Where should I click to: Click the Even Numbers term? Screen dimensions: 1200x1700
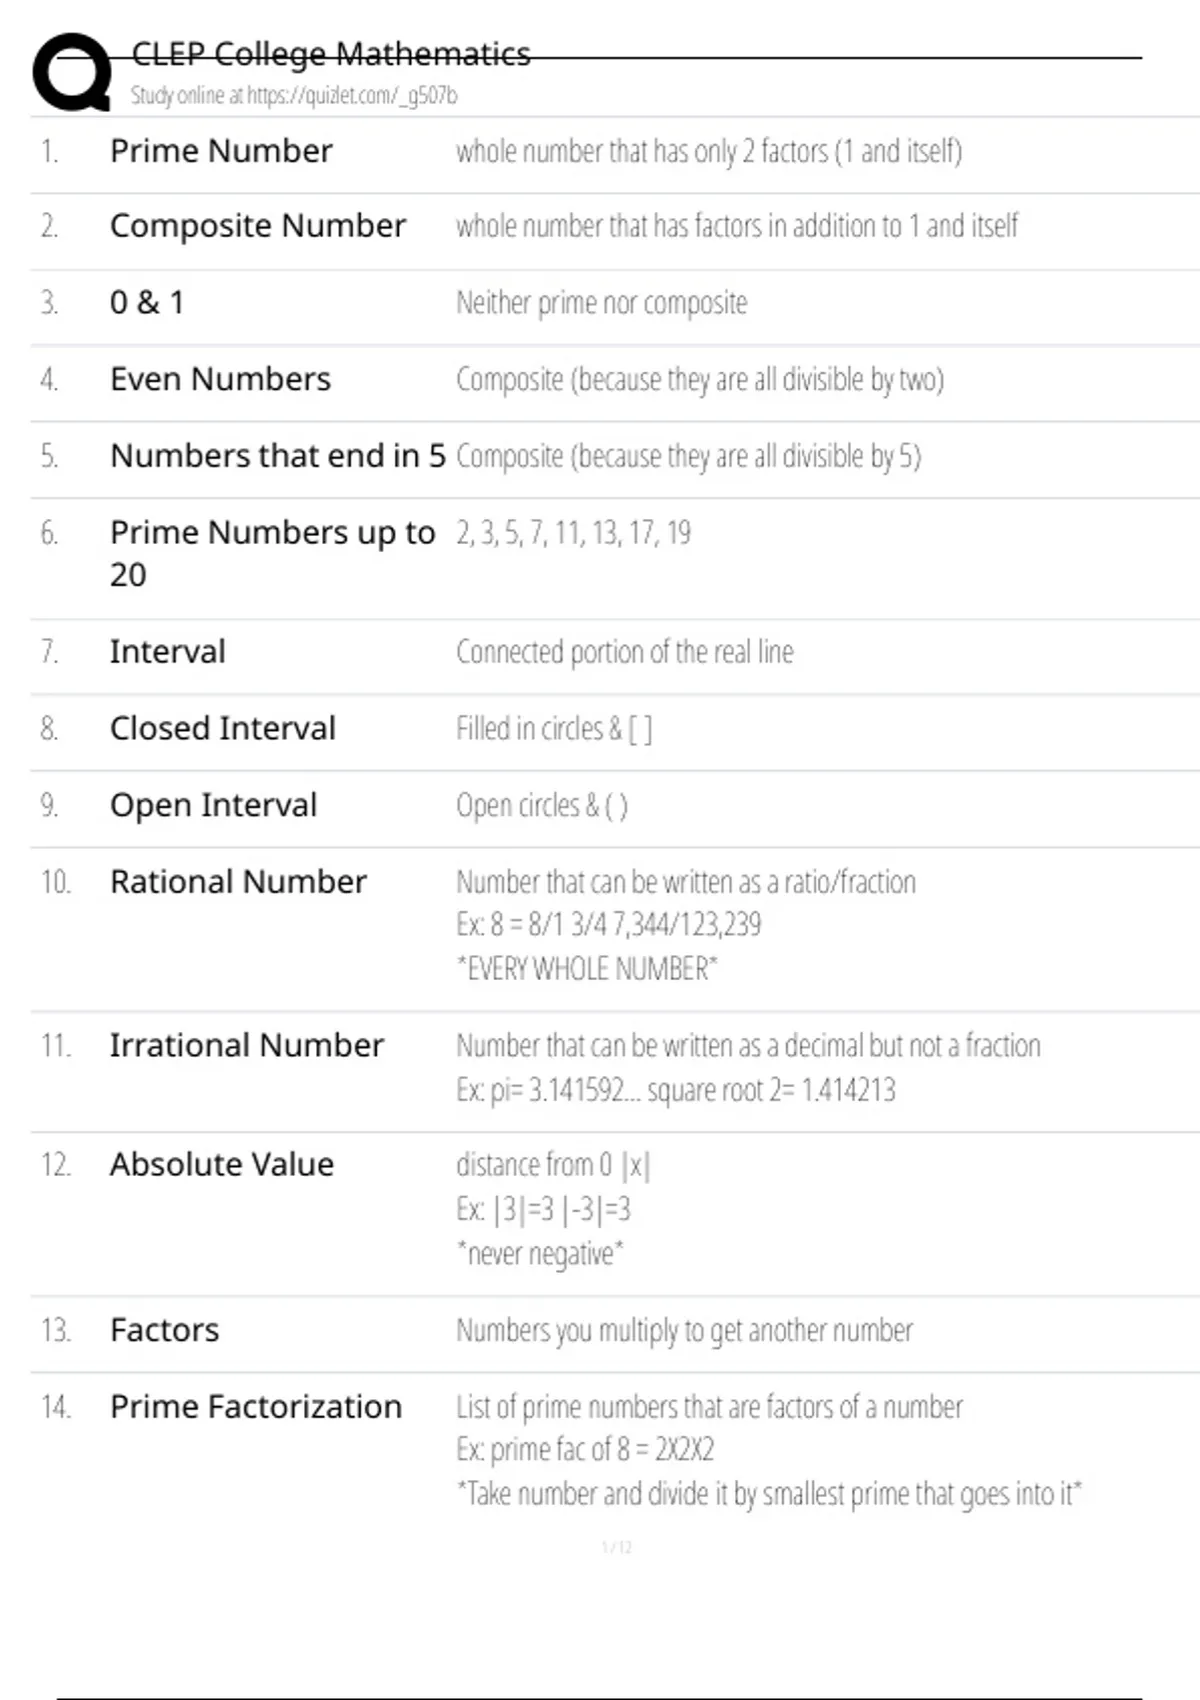pos(220,379)
